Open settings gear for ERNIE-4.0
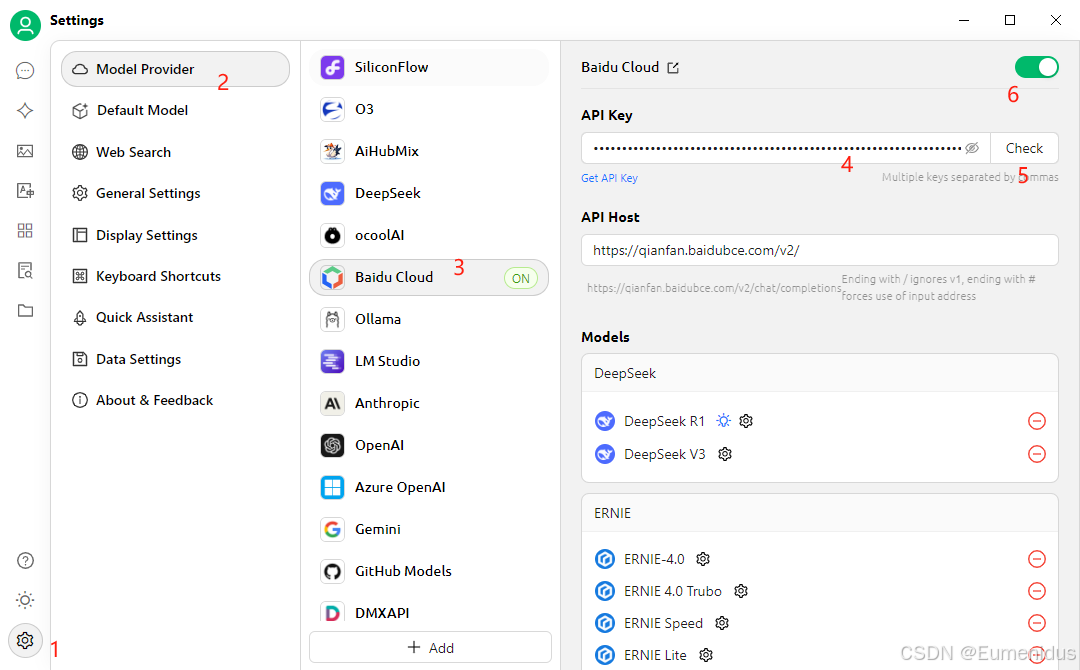The image size is (1080, 670). coord(703,559)
